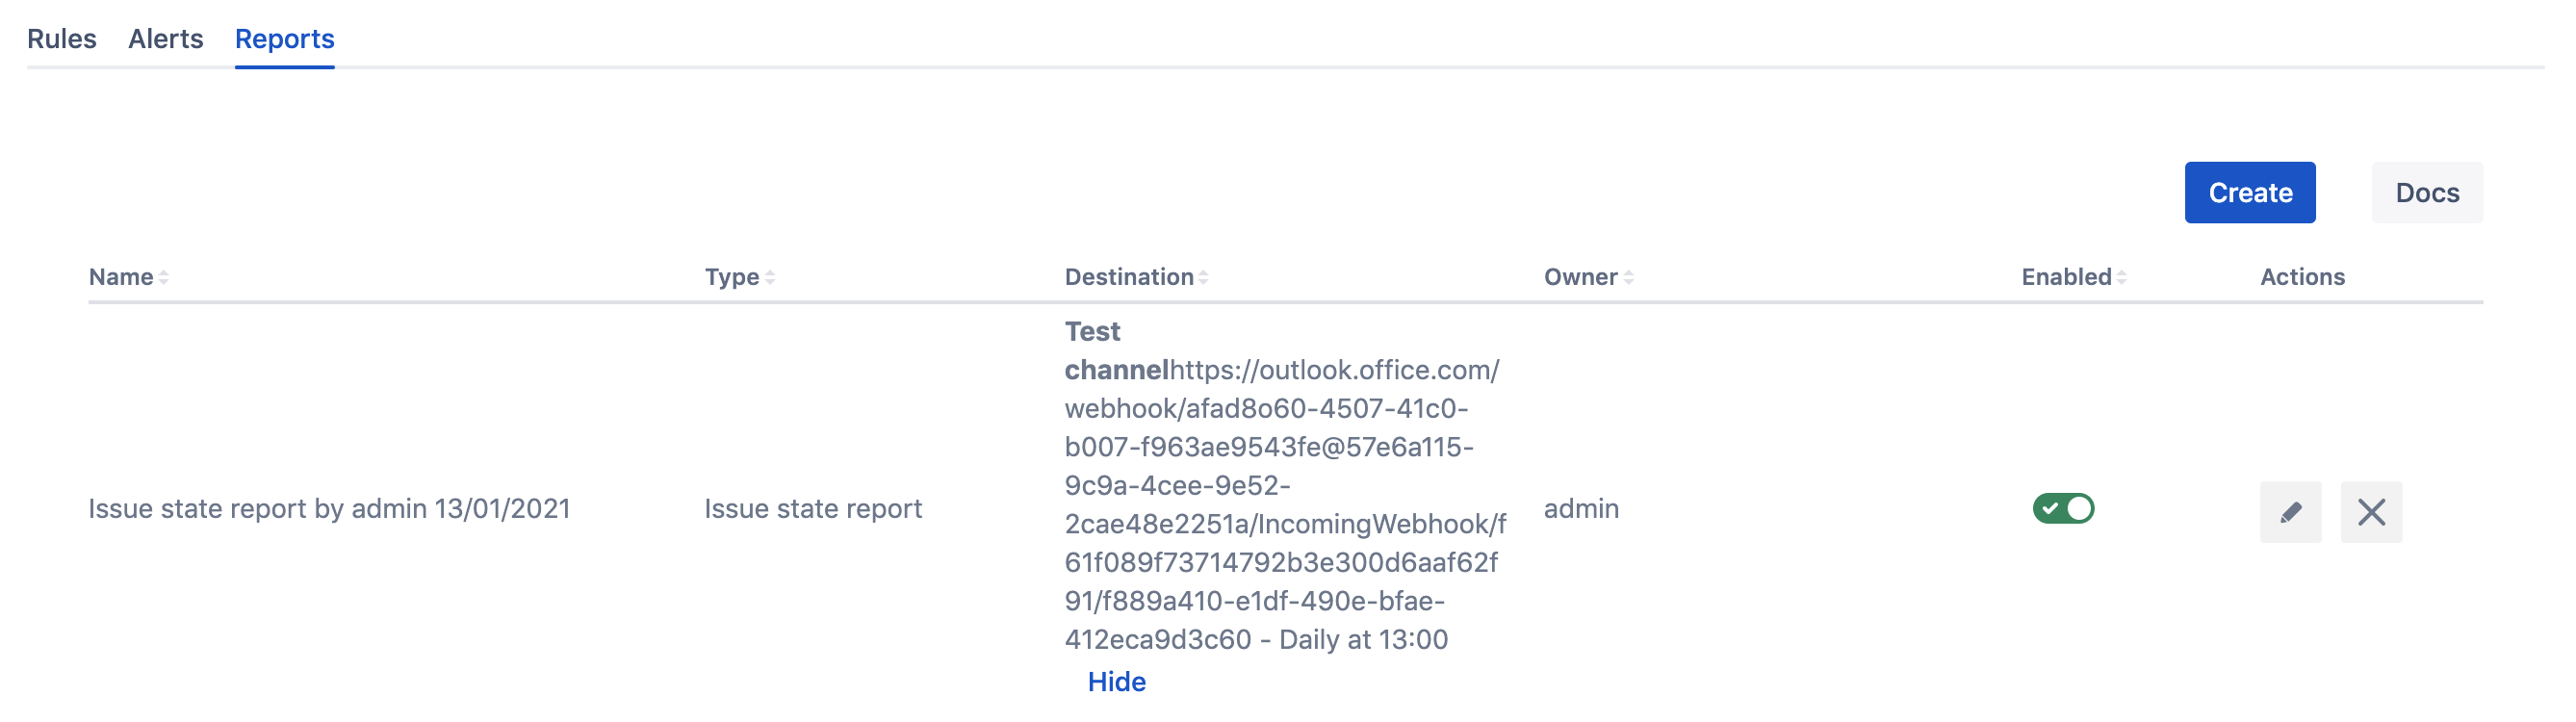
Task: Click the sort arrows beside Owner column
Action: pos(1628,278)
